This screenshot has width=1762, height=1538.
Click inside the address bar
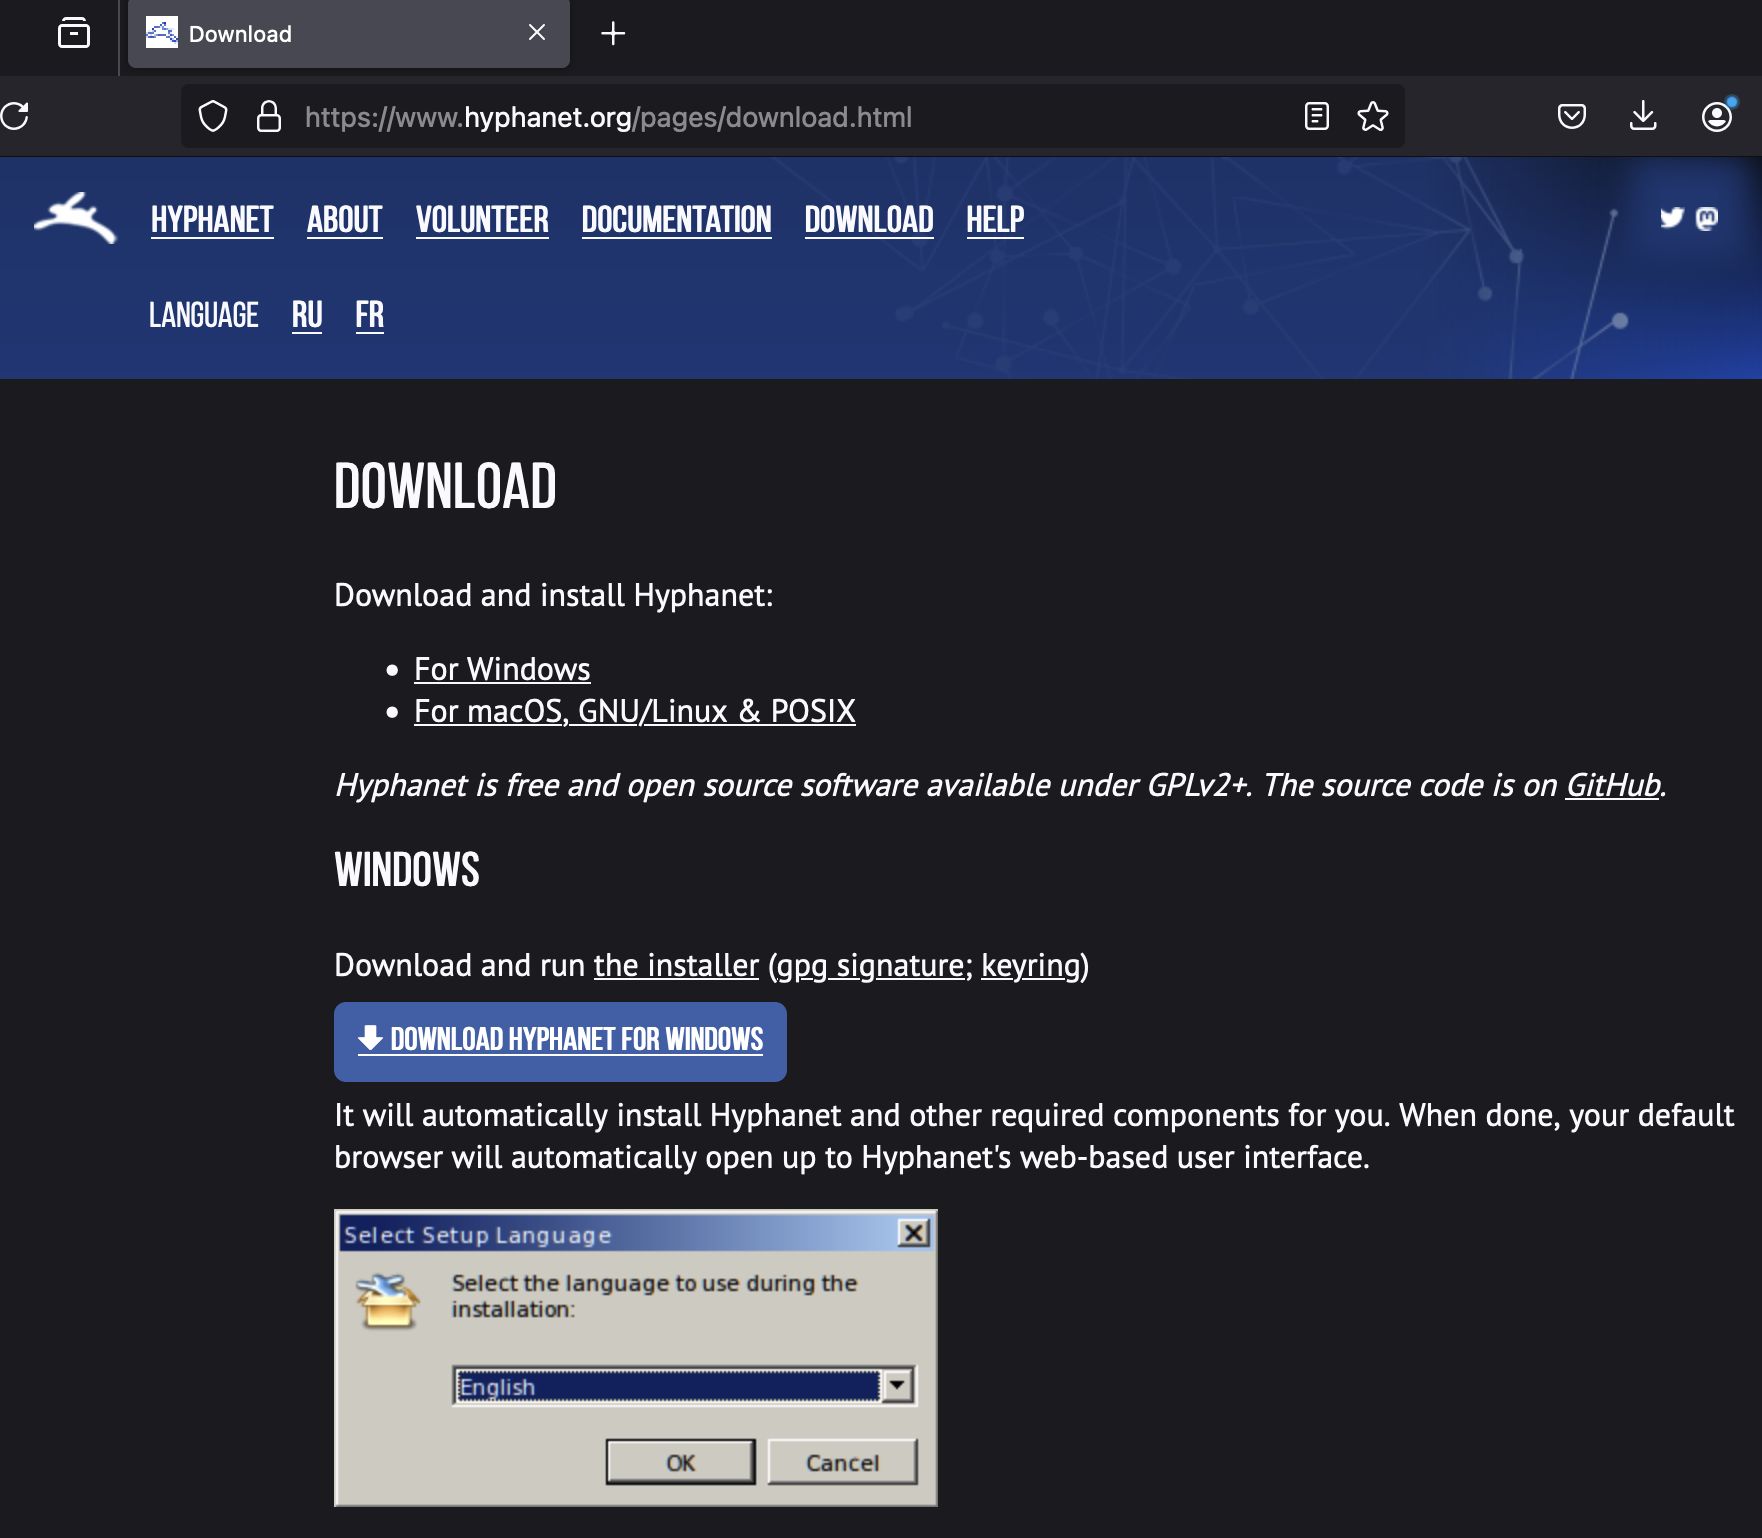click(x=700, y=116)
